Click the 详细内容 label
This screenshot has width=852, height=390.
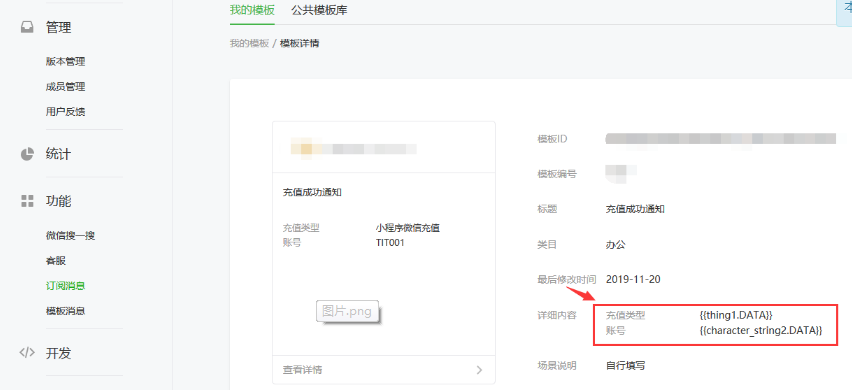[x=557, y=315]
